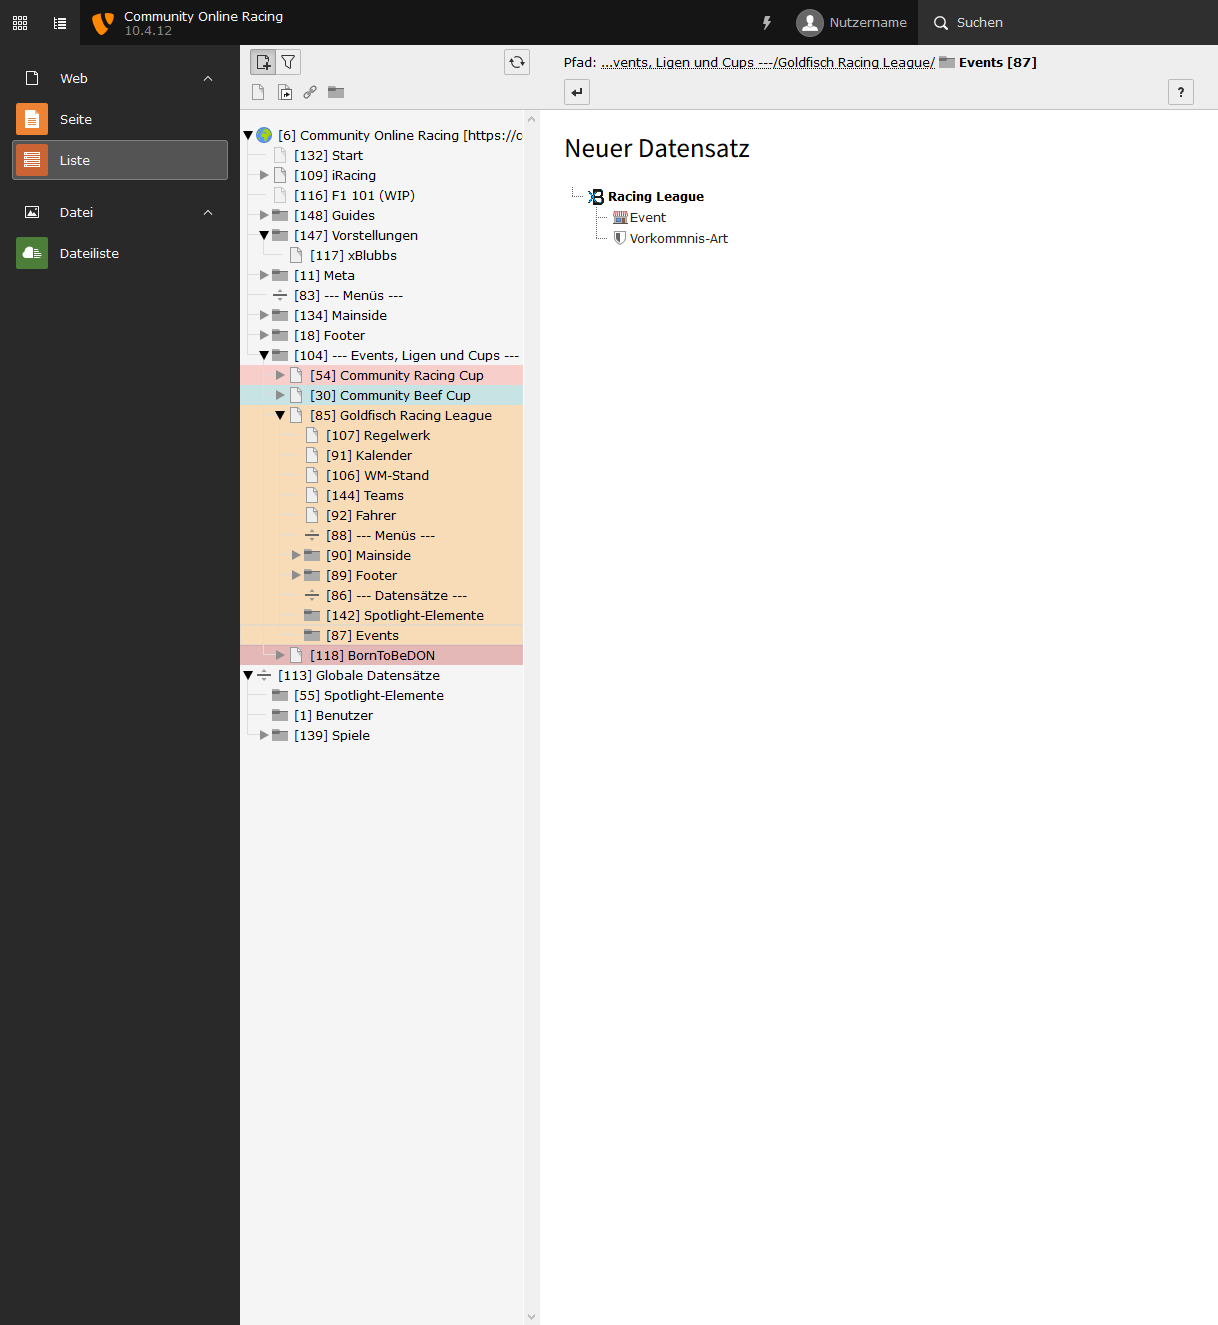Image resolution: width=1218 pixels, height=1325 pixels.
Task: Click the page icon of [132] Start
Action: click(x=280, y=155)
